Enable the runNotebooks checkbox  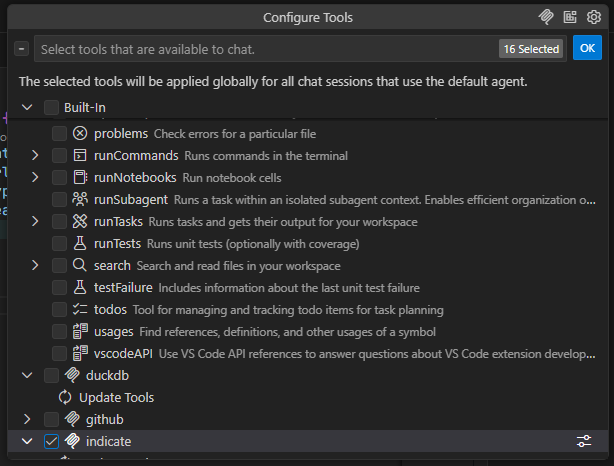coord(59,177)
